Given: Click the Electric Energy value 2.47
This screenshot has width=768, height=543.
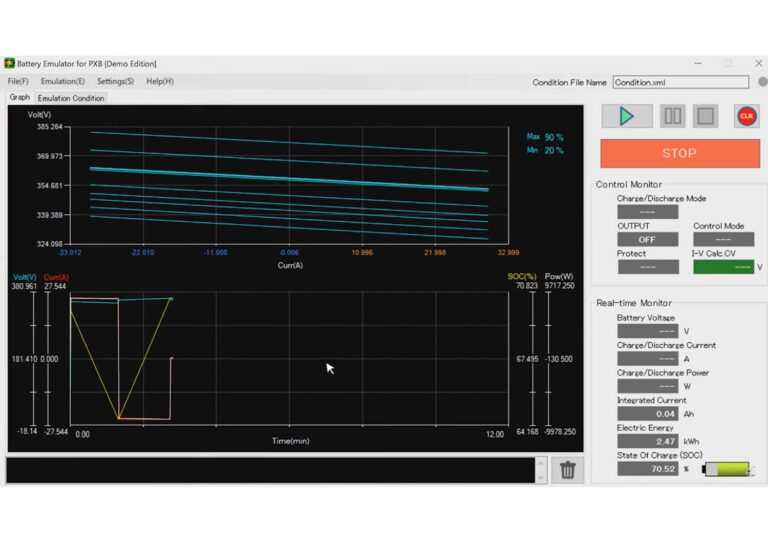Looking at the screenshot, I should tap(648, 441).
